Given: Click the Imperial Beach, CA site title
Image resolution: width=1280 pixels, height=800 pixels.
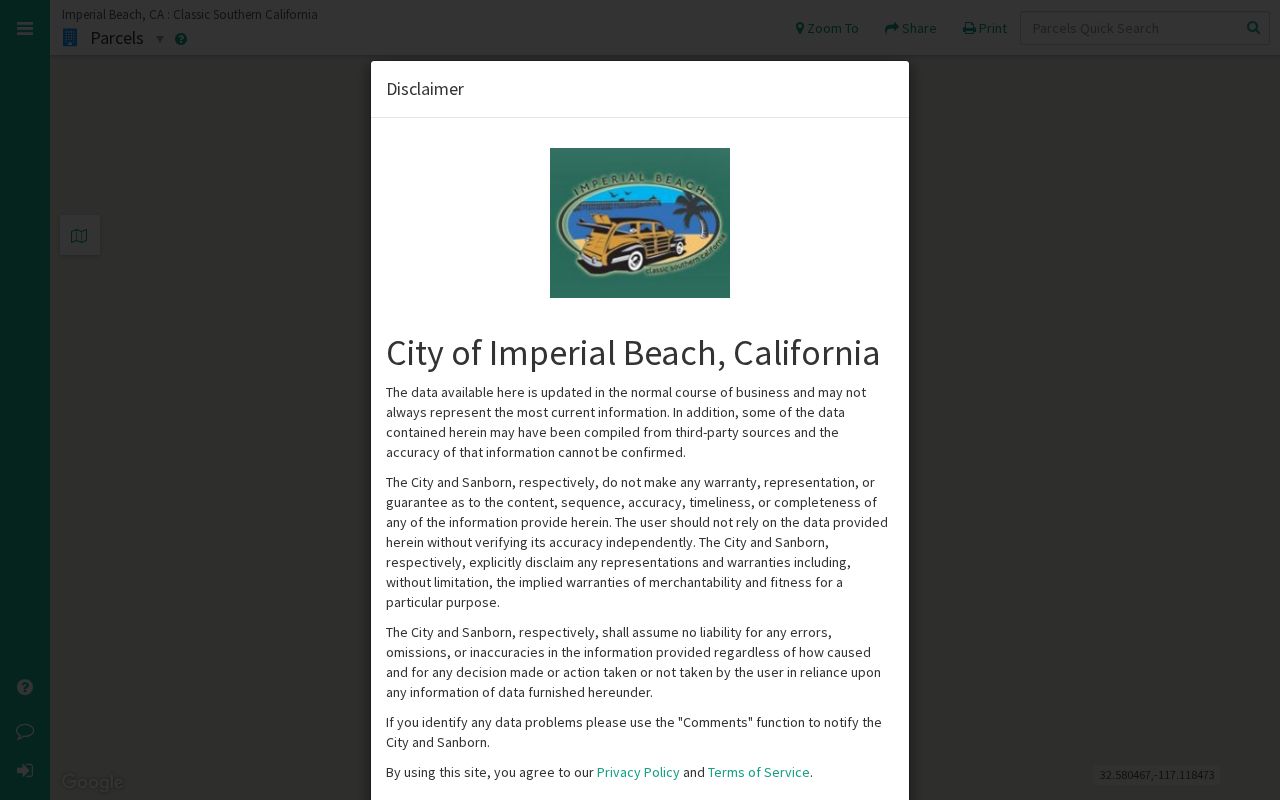Looking at the screenshot, I should click(x=190, y=14).
